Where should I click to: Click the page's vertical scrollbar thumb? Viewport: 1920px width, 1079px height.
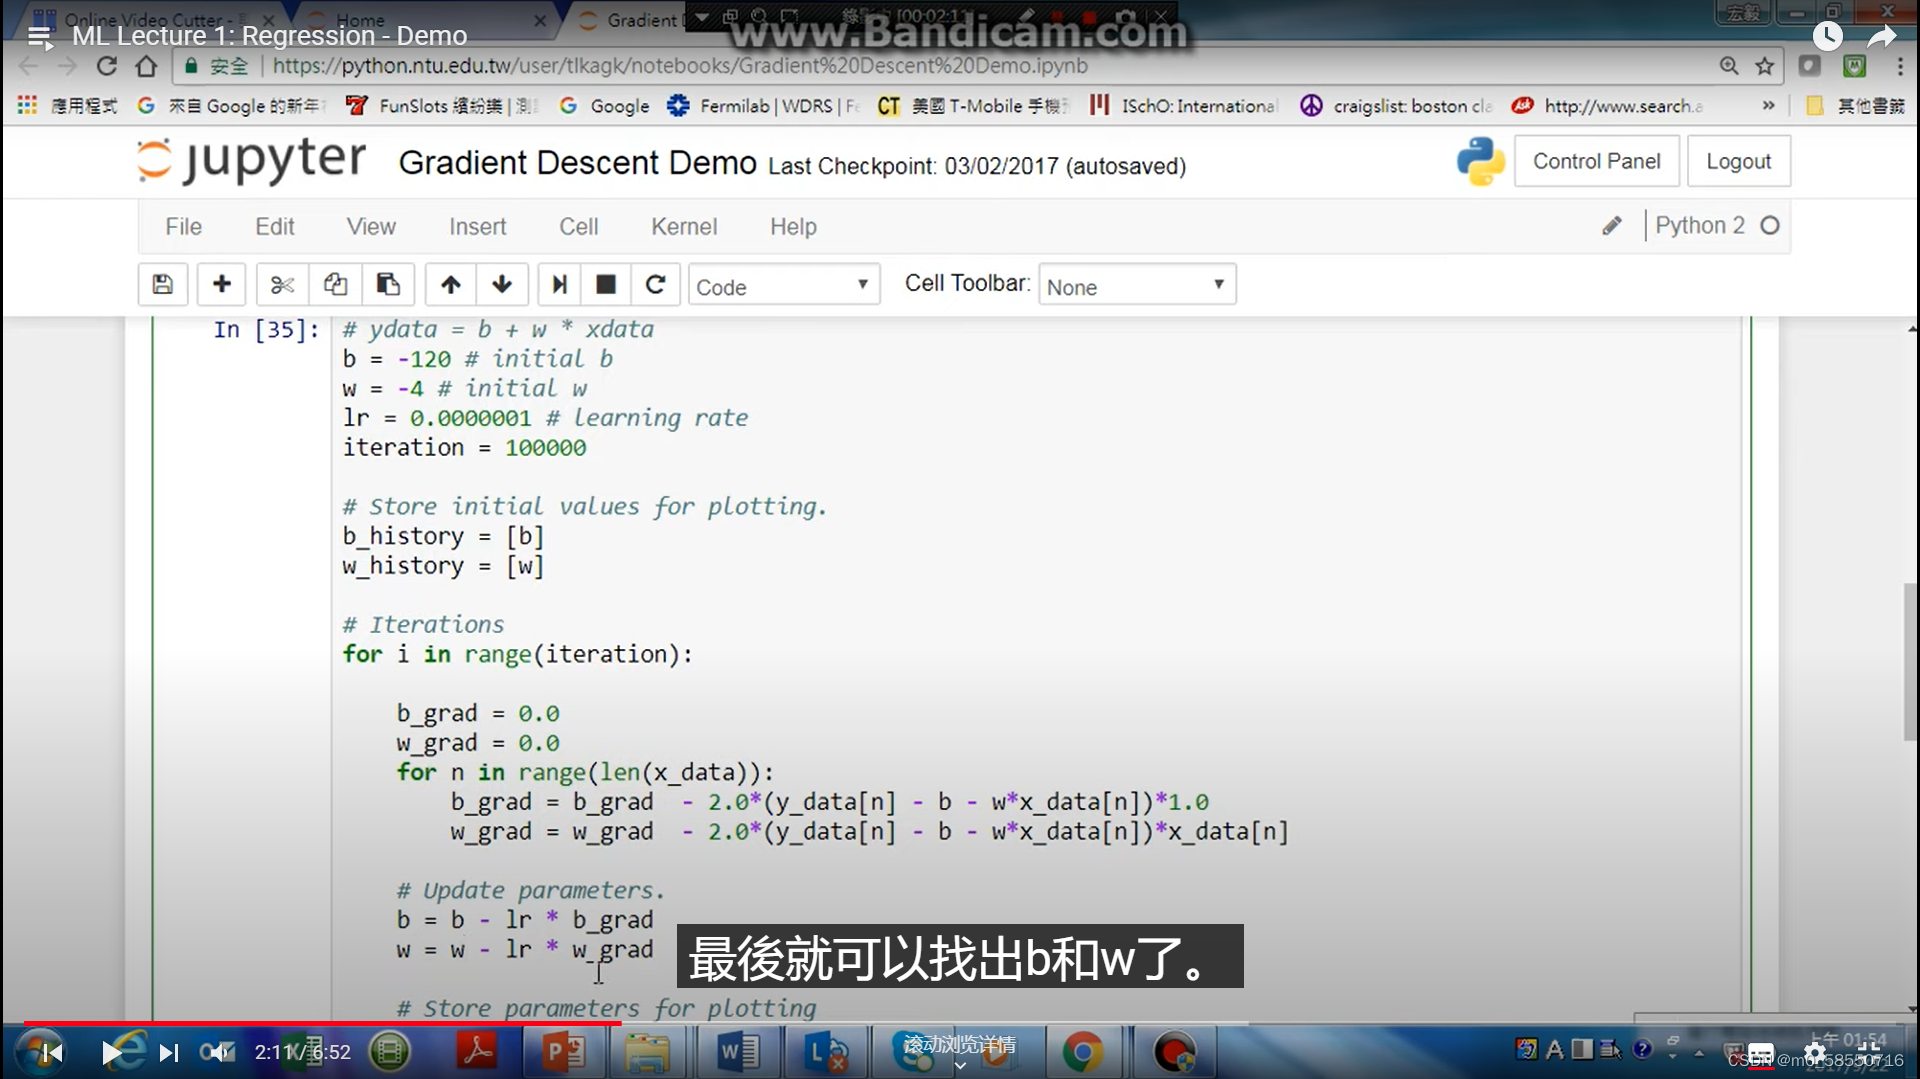coord(1911,660)
